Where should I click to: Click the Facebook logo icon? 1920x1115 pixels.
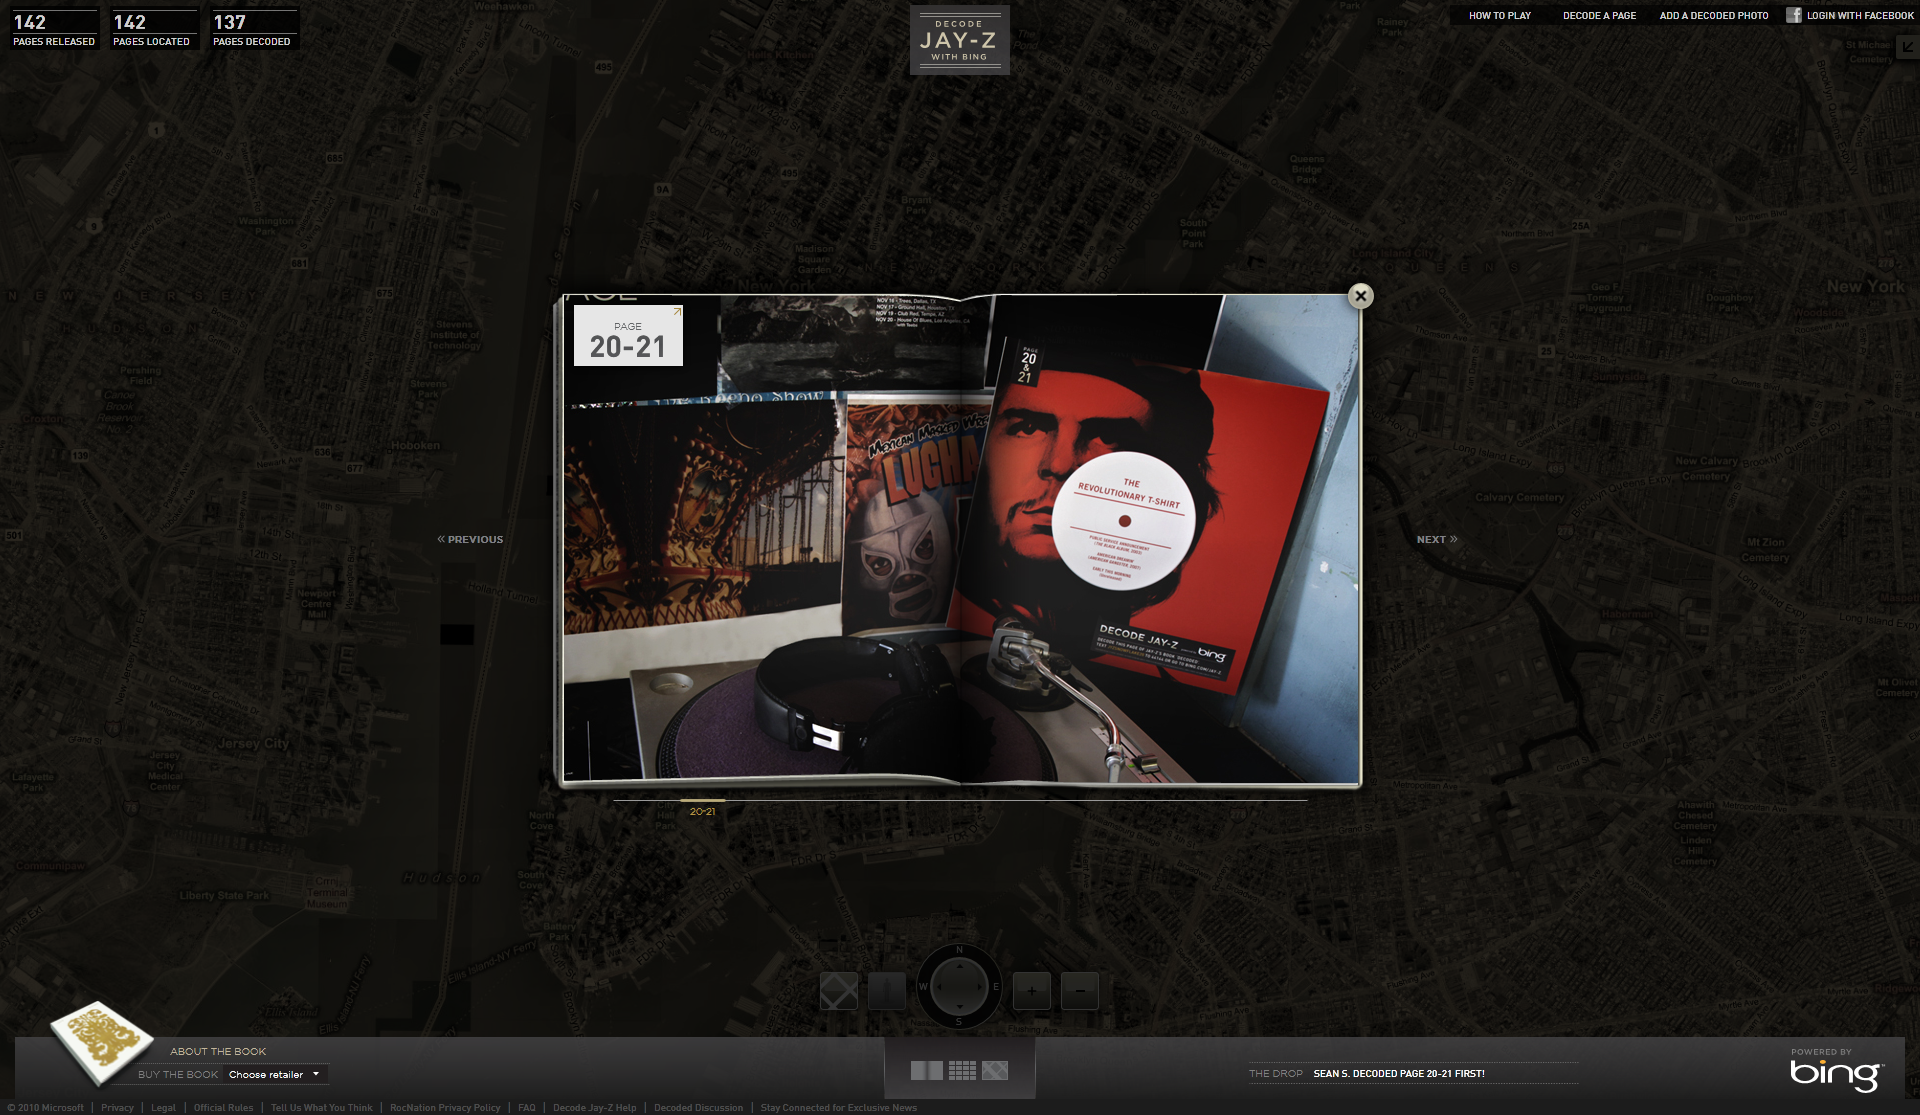click(1794, 15)
